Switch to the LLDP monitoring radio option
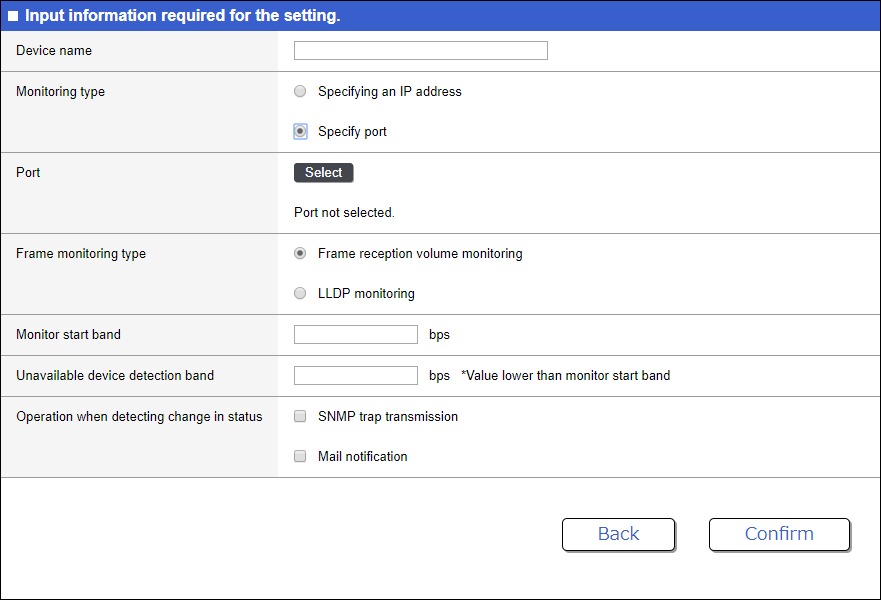The image size is (881, 600). coord(300,294)
